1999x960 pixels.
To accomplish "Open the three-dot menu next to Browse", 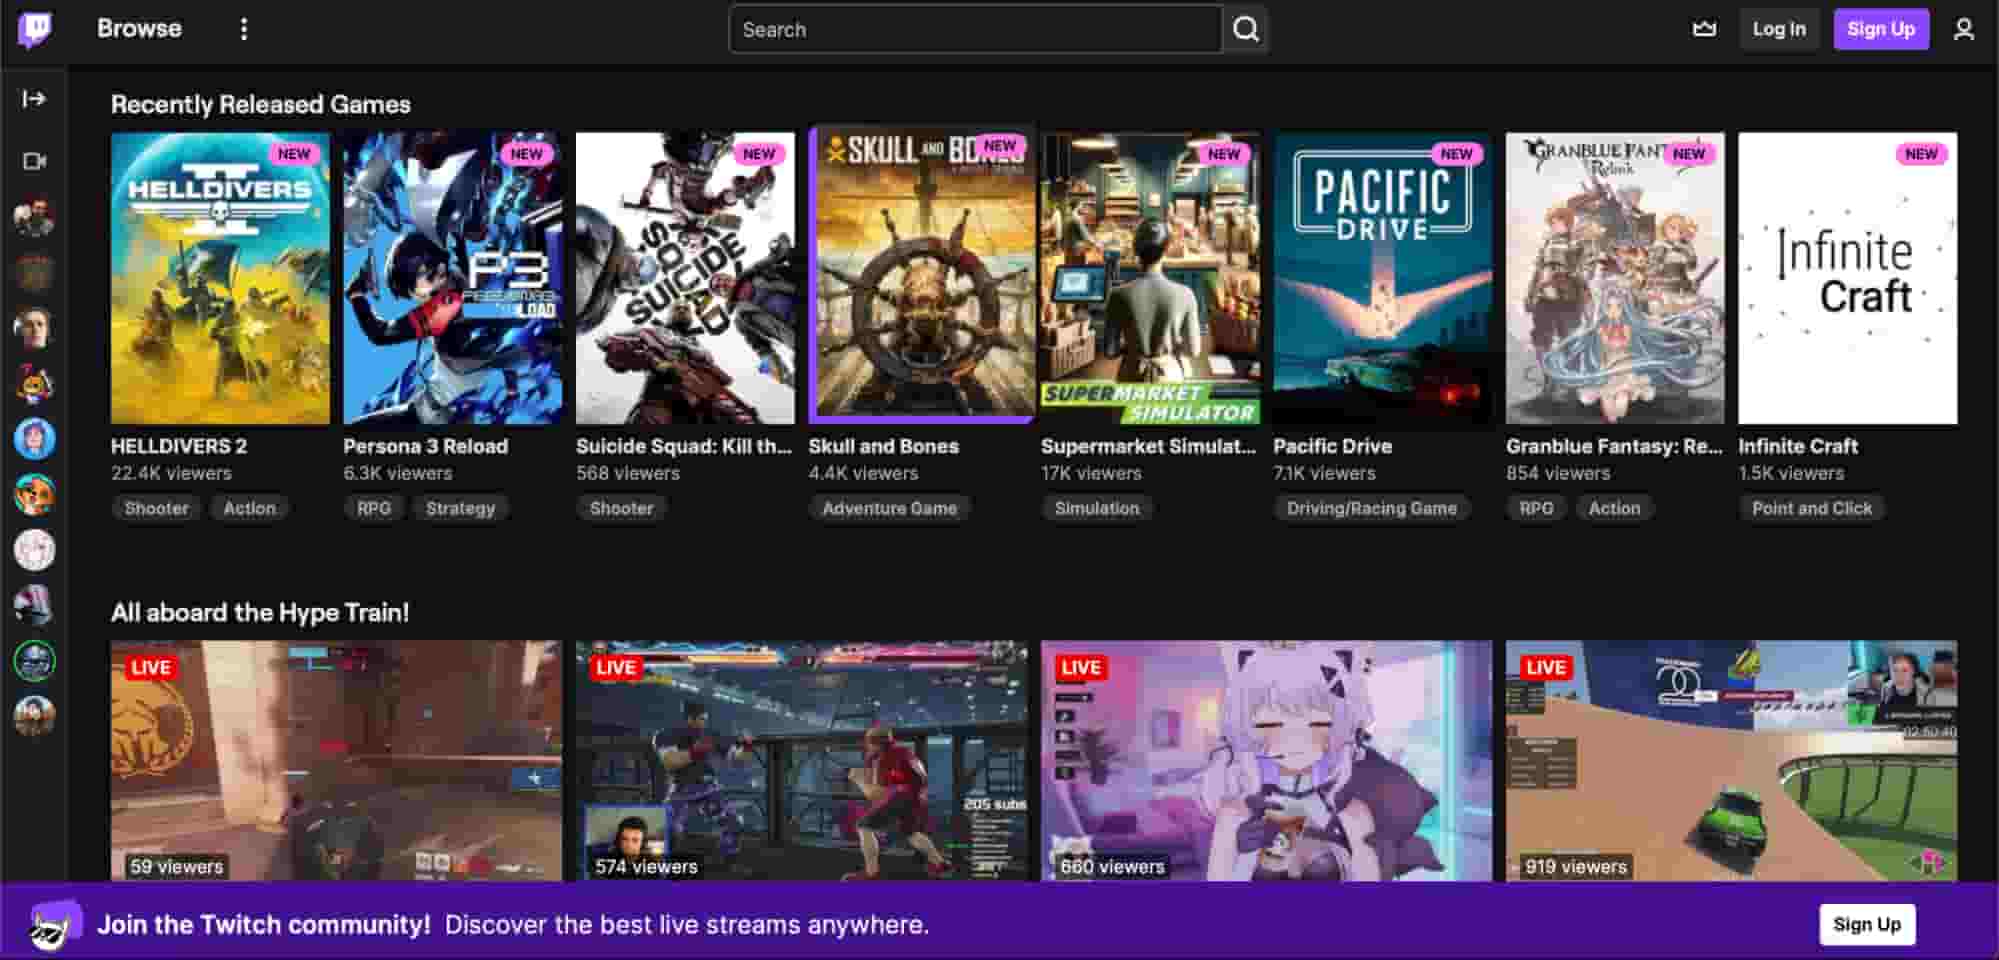I will click(x=245, y=28).
